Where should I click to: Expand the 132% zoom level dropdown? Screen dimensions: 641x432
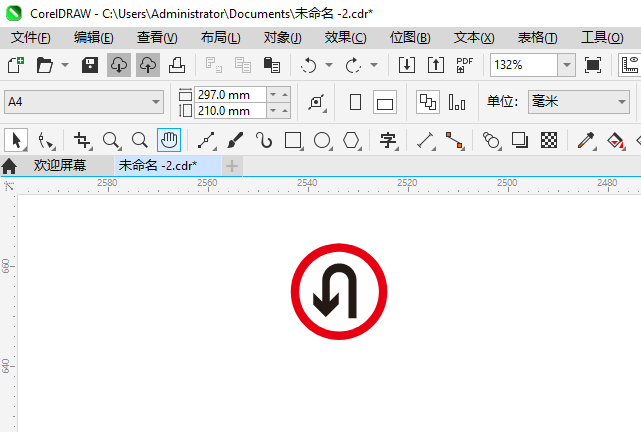tap(567, 65)
